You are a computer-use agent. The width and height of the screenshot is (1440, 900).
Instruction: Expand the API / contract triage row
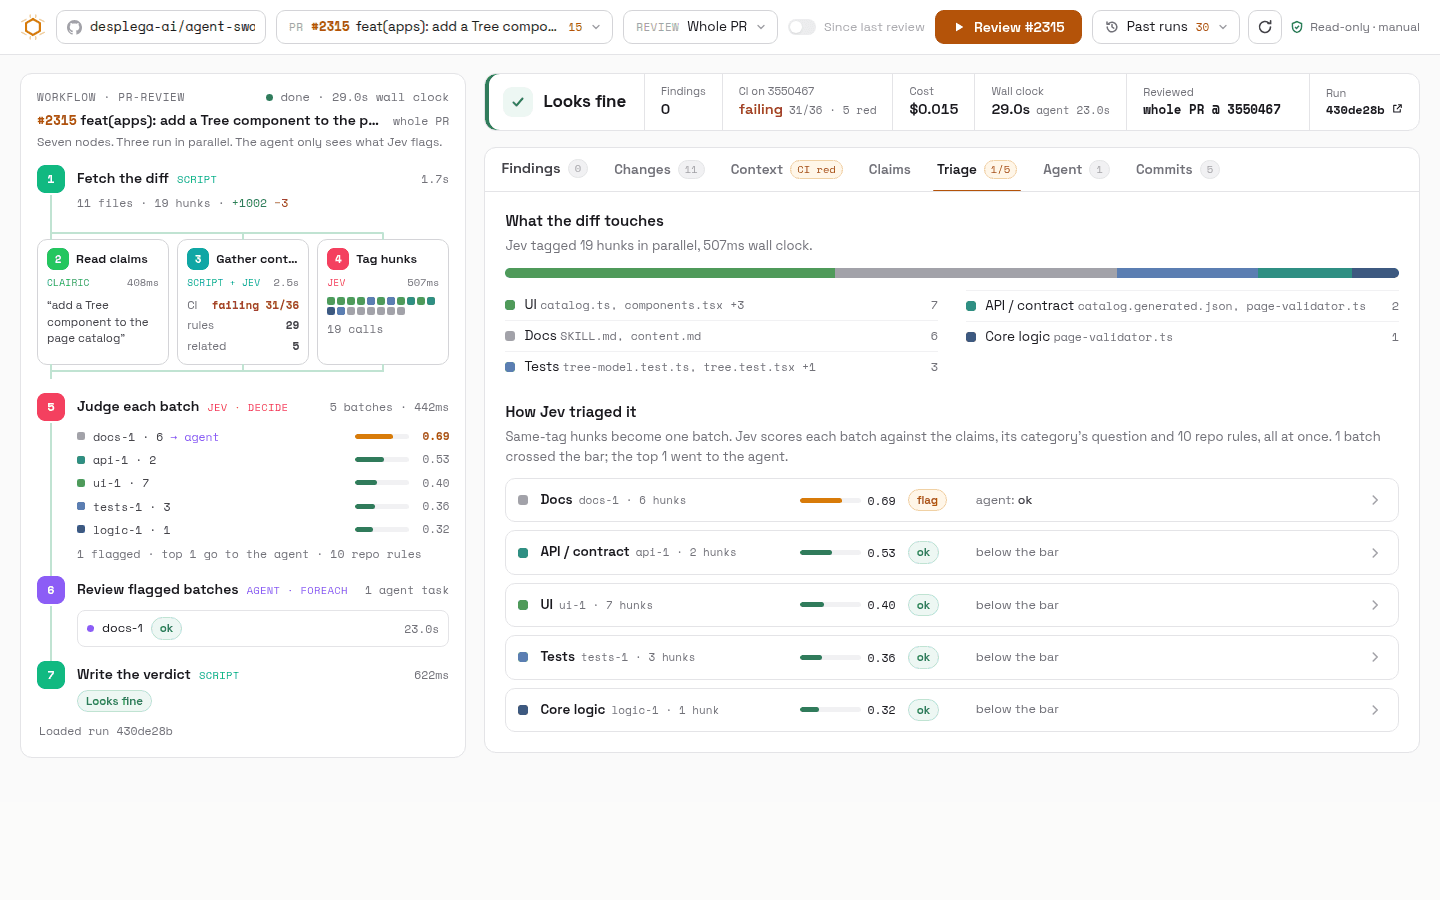point(952,552)
